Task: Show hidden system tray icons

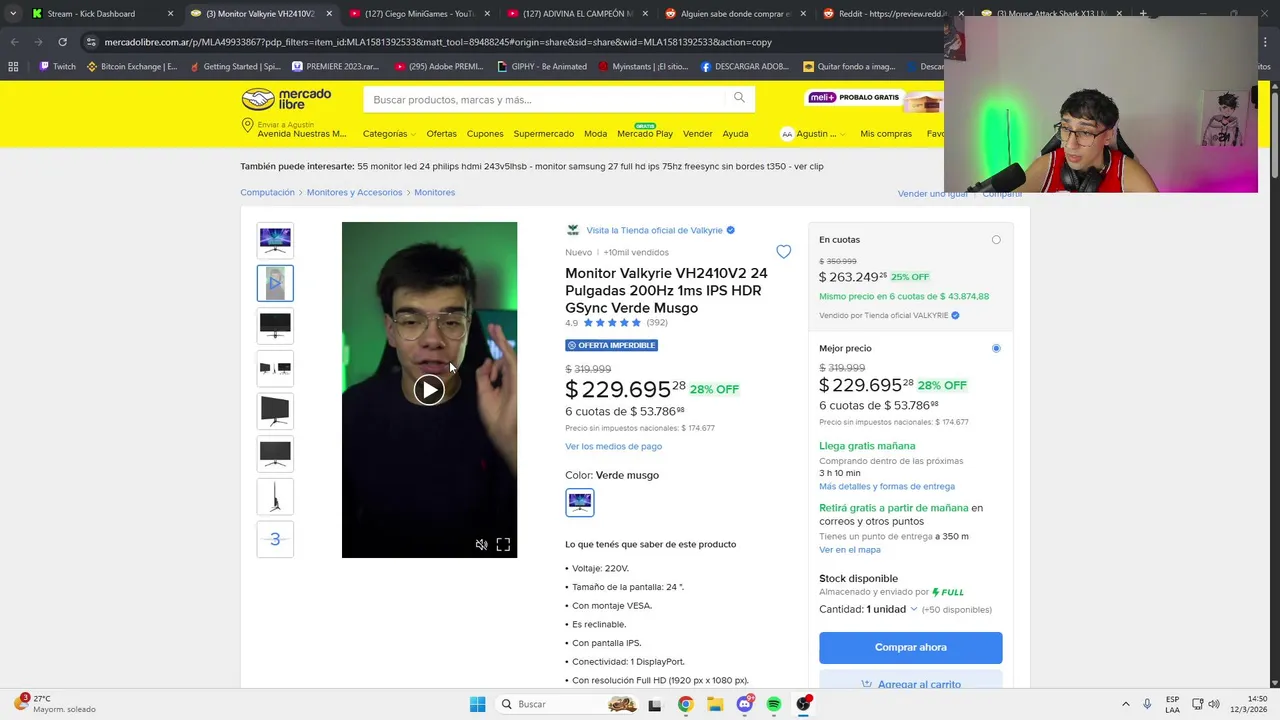Action: (1125, 704)
